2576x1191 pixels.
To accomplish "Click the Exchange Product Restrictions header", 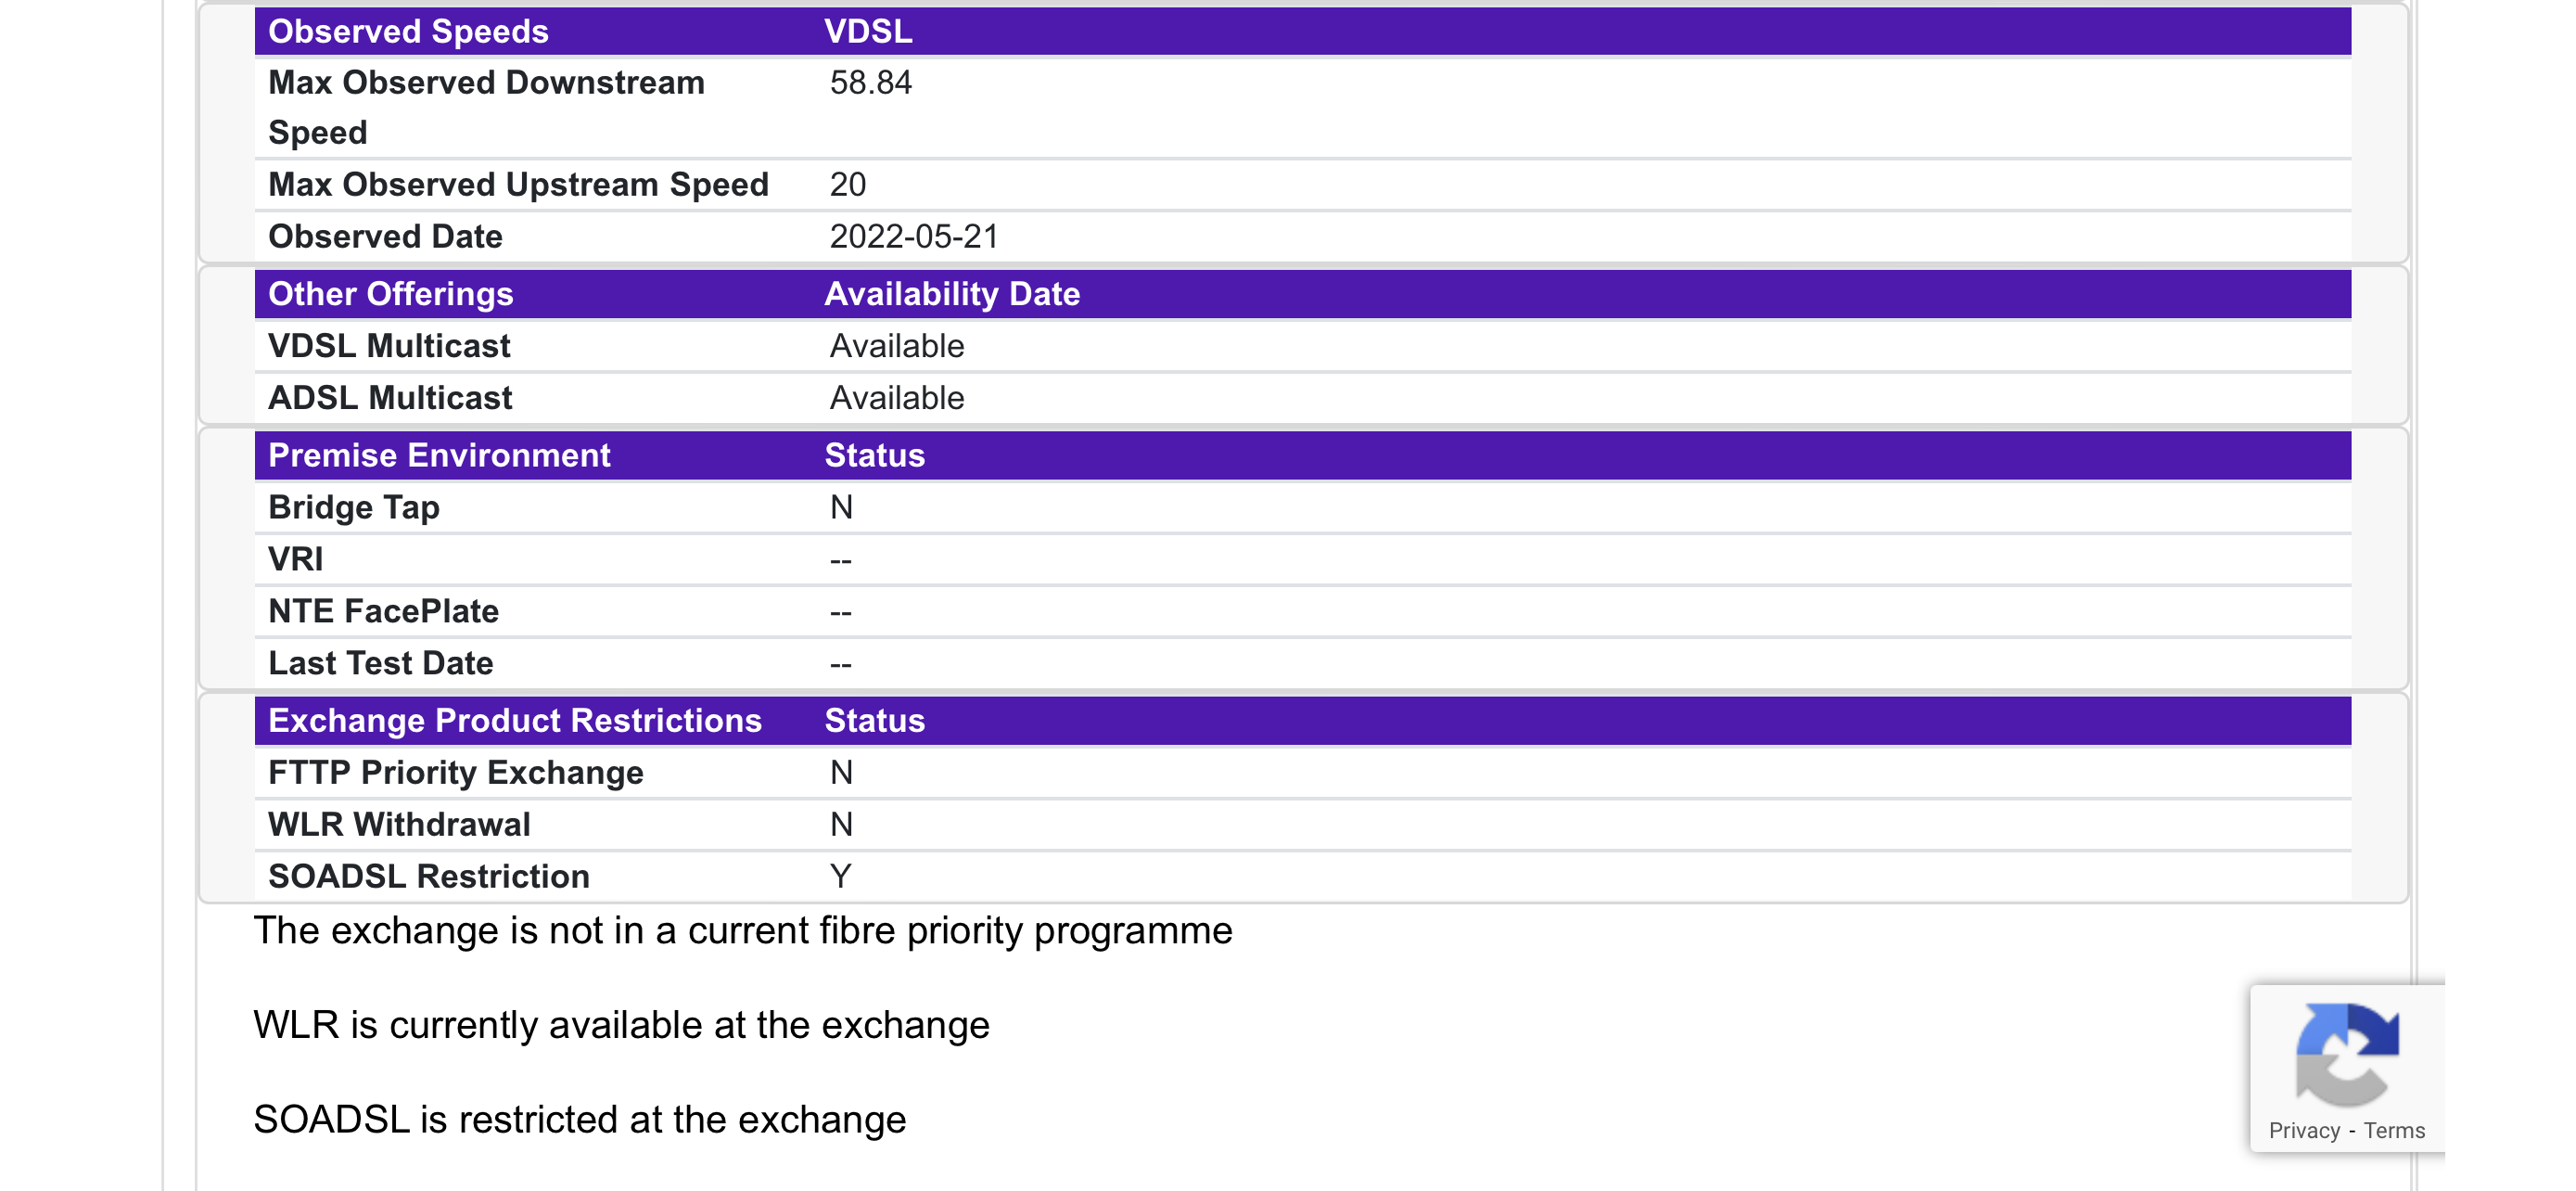I will coord(514,720).
